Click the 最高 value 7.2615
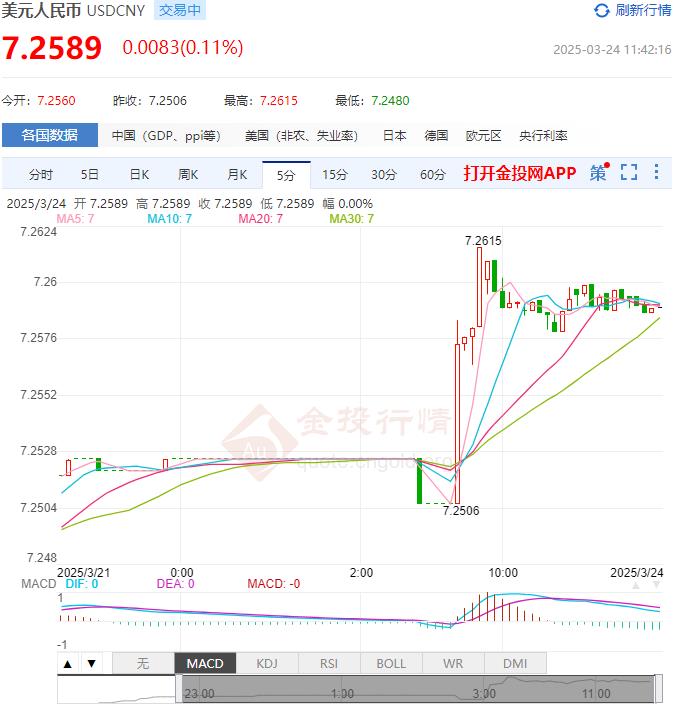Viewport: 673px width, 707px height. pos(279,100)
